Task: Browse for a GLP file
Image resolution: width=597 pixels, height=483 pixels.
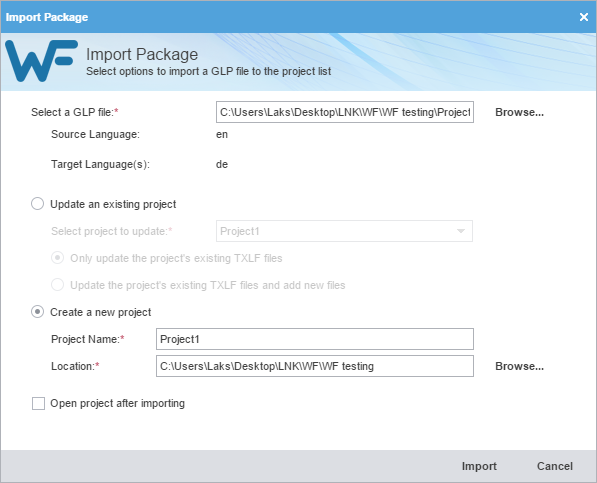Action: click(x=519, y=112)
